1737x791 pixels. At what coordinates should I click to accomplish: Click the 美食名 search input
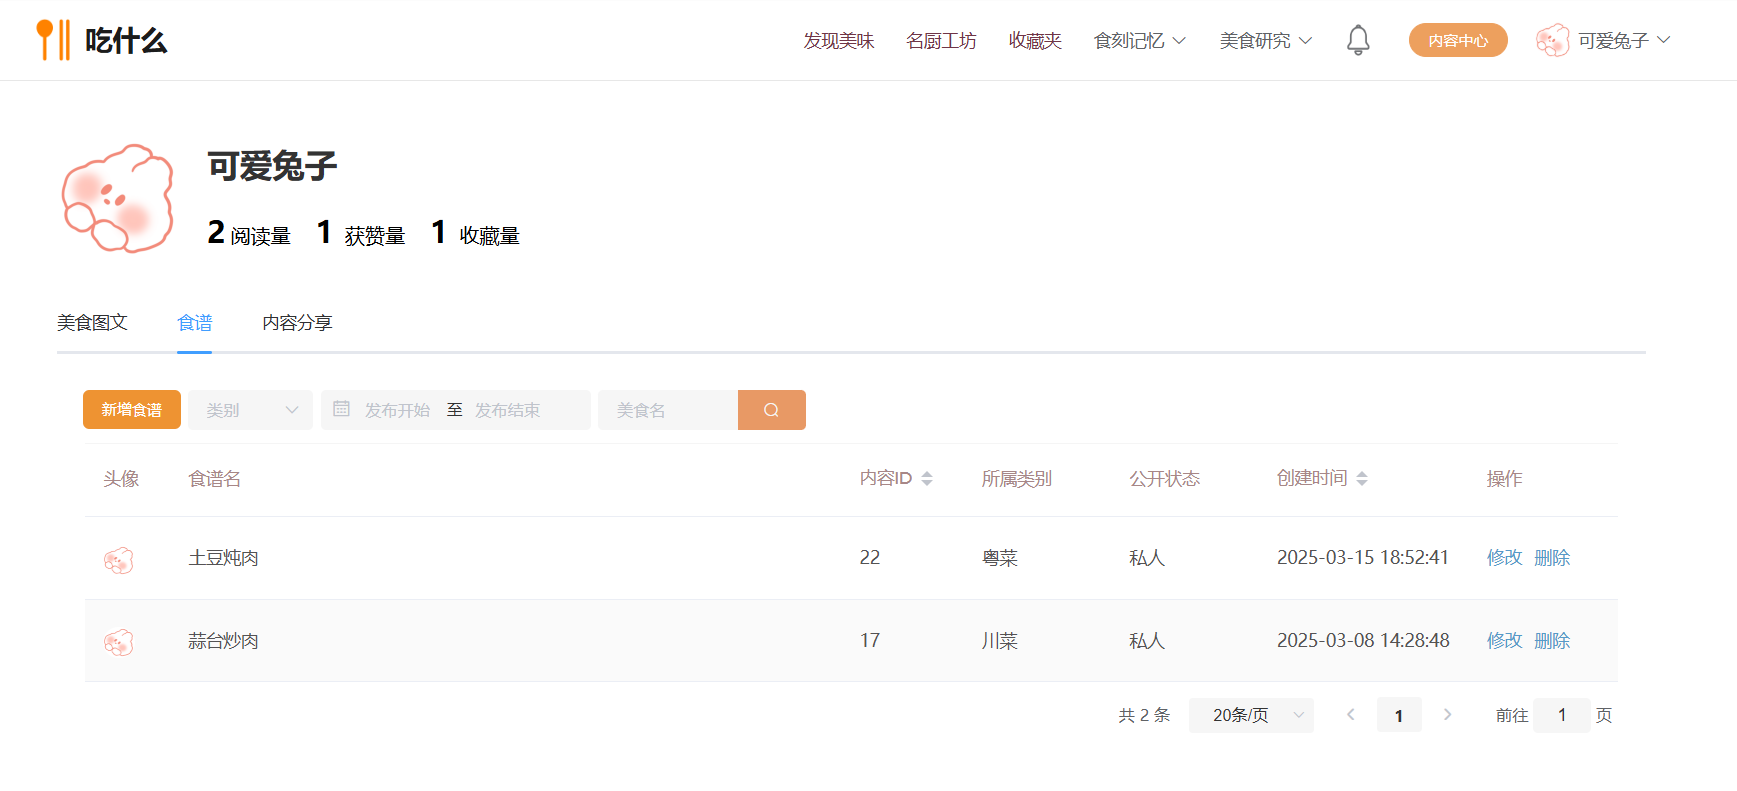(x=668, y=410)
